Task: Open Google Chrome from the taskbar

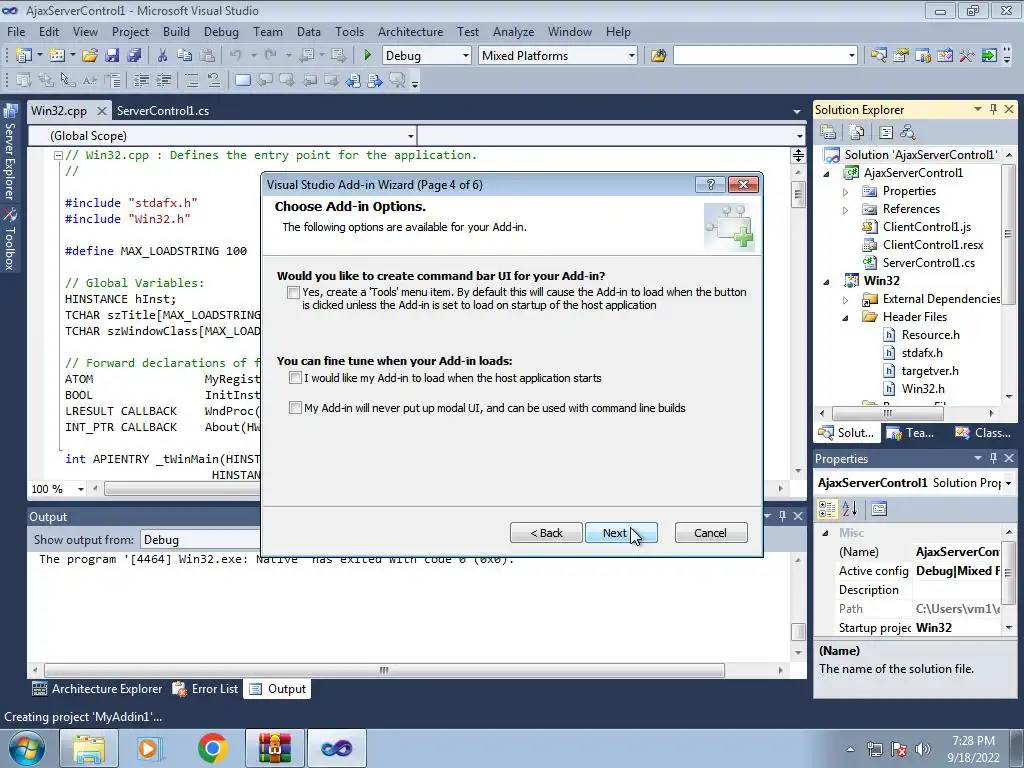Action: point(212,748)
